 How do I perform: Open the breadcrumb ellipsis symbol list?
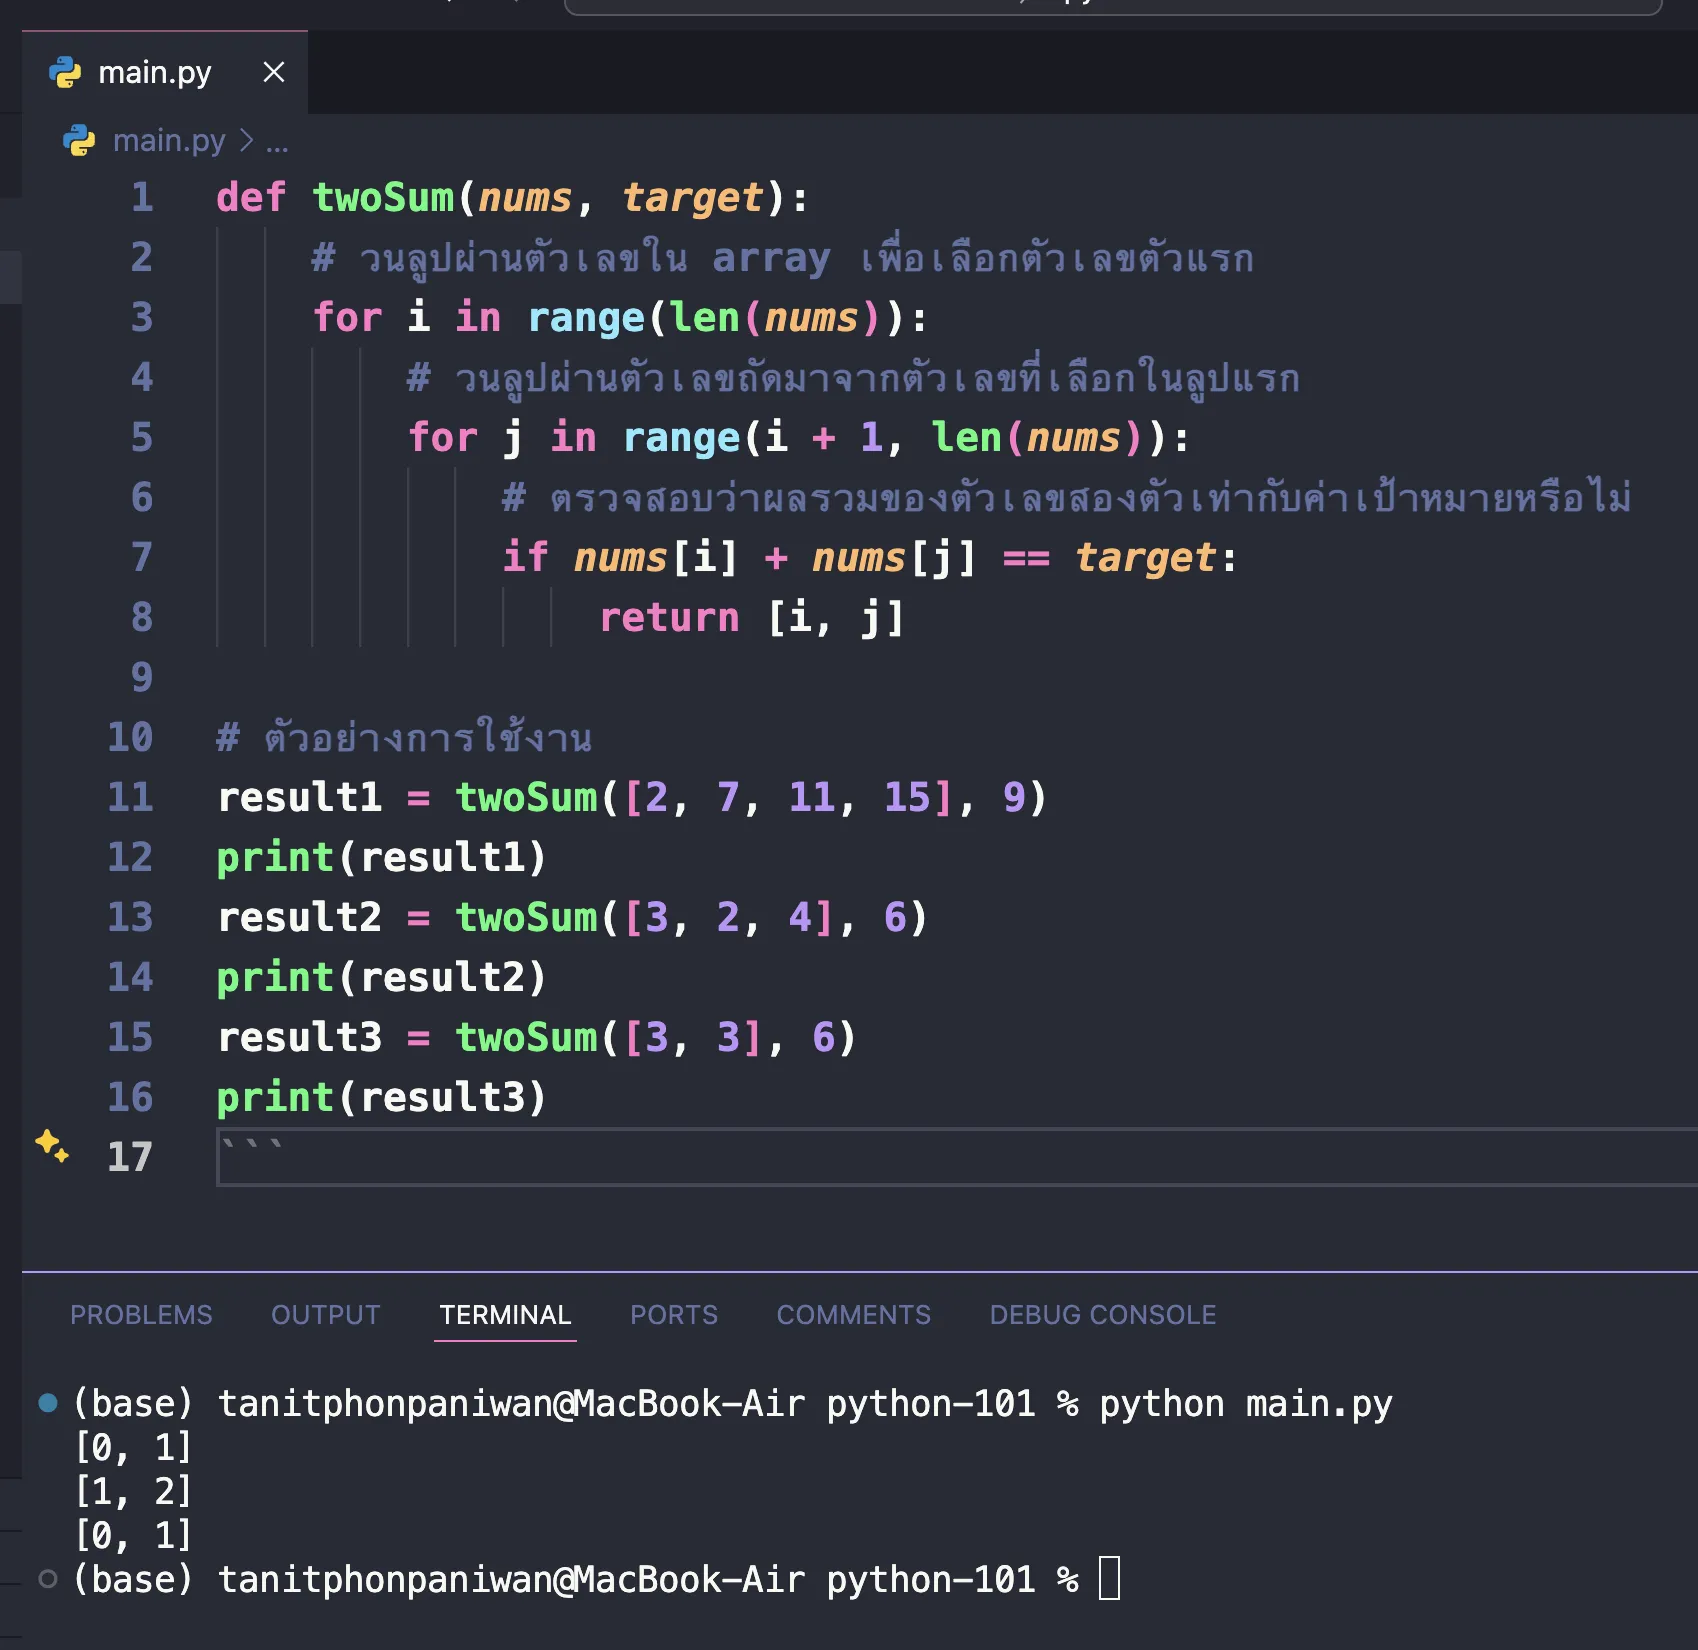coord(277,144)
